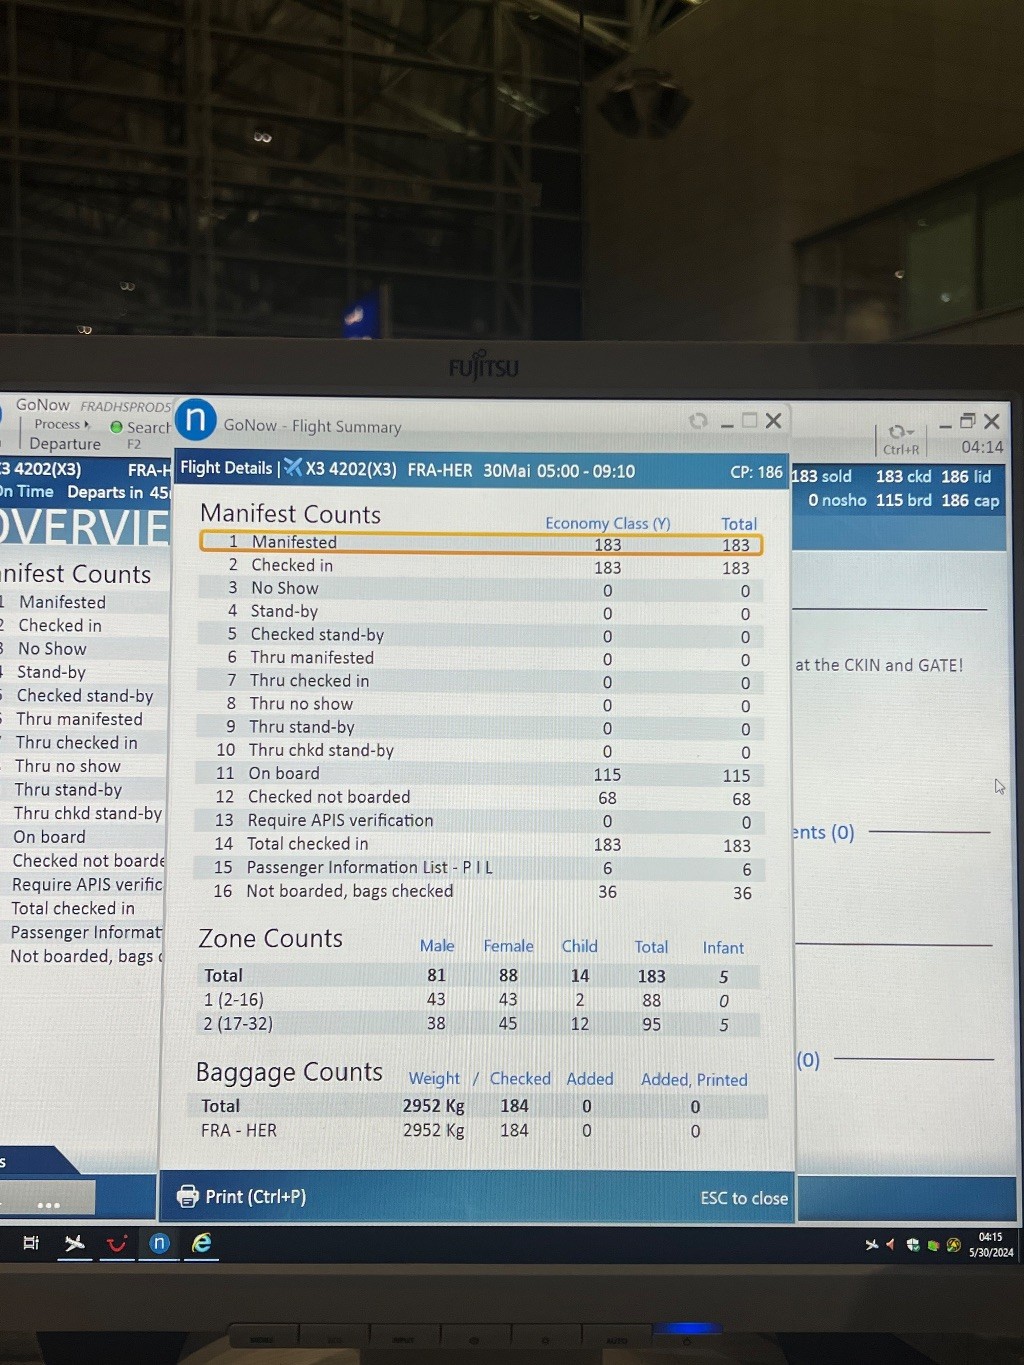Image resolution: width=1024 pixels, height=1365 pixels.
Task: Open Task View on the taskbar
Action: [x=31, y=1243]
